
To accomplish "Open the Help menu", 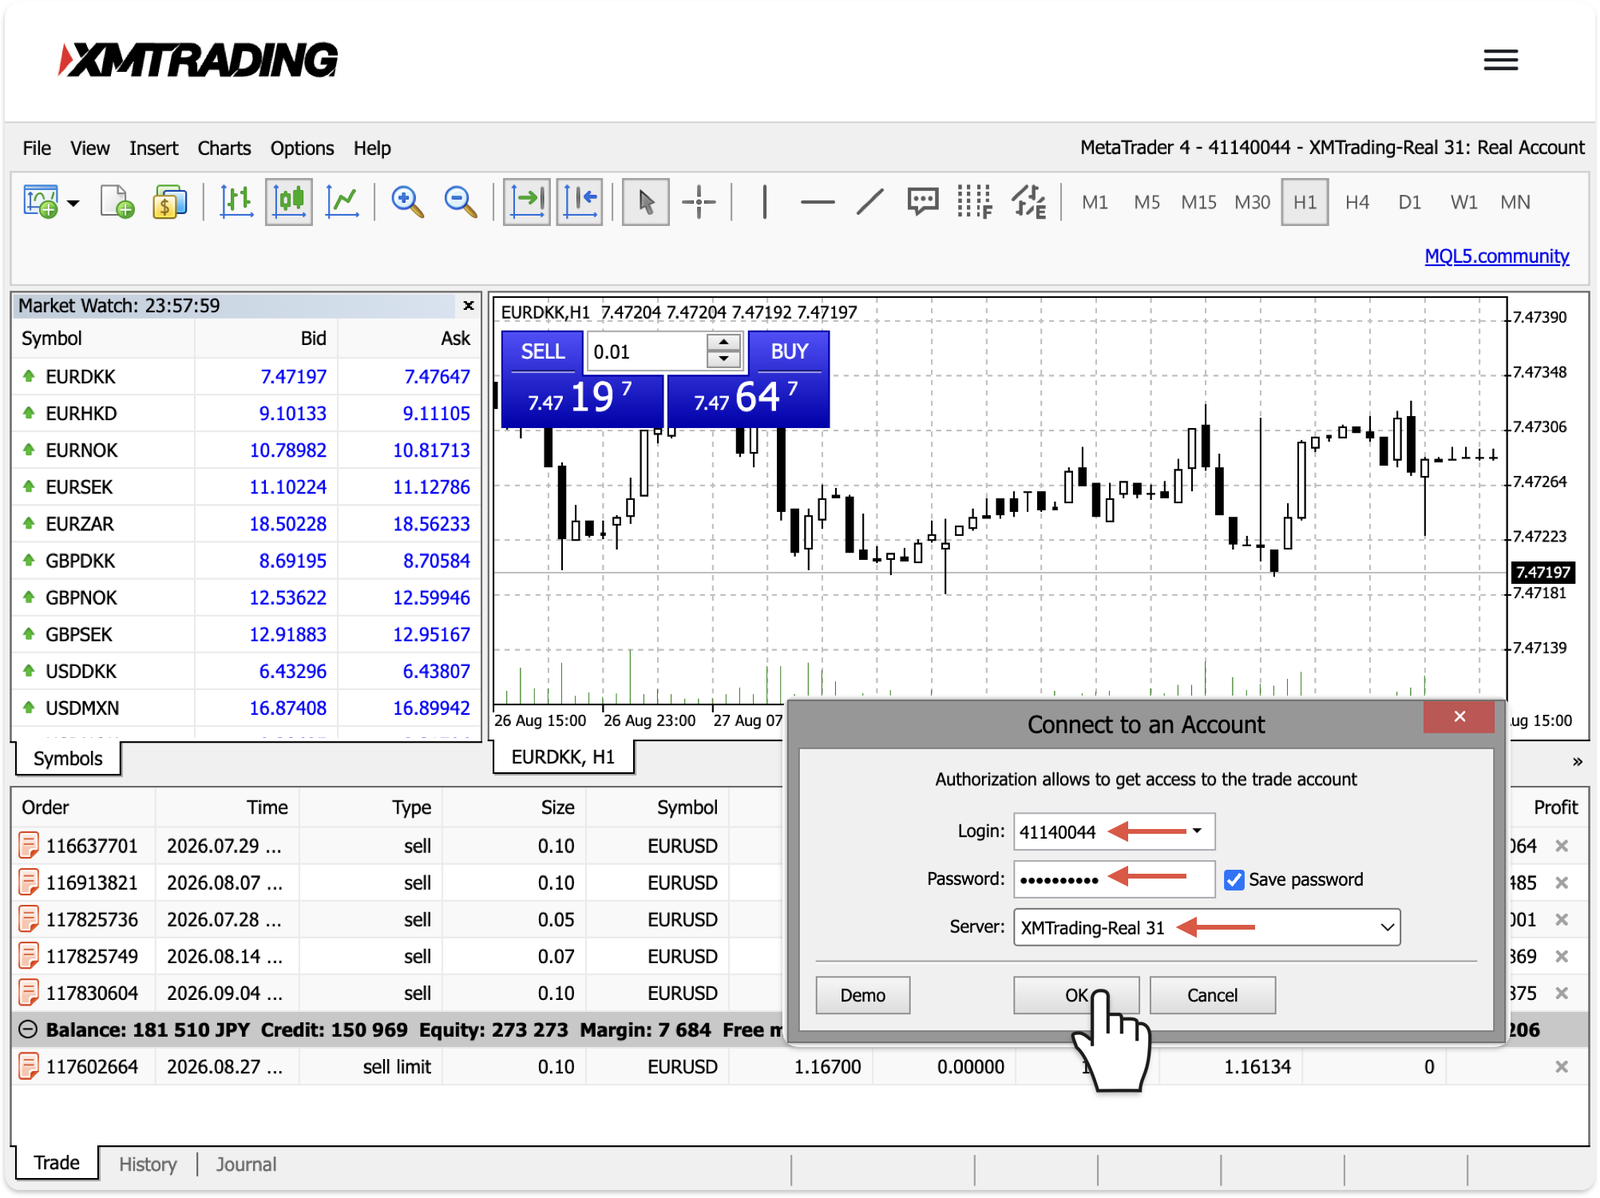I will 372,148.
